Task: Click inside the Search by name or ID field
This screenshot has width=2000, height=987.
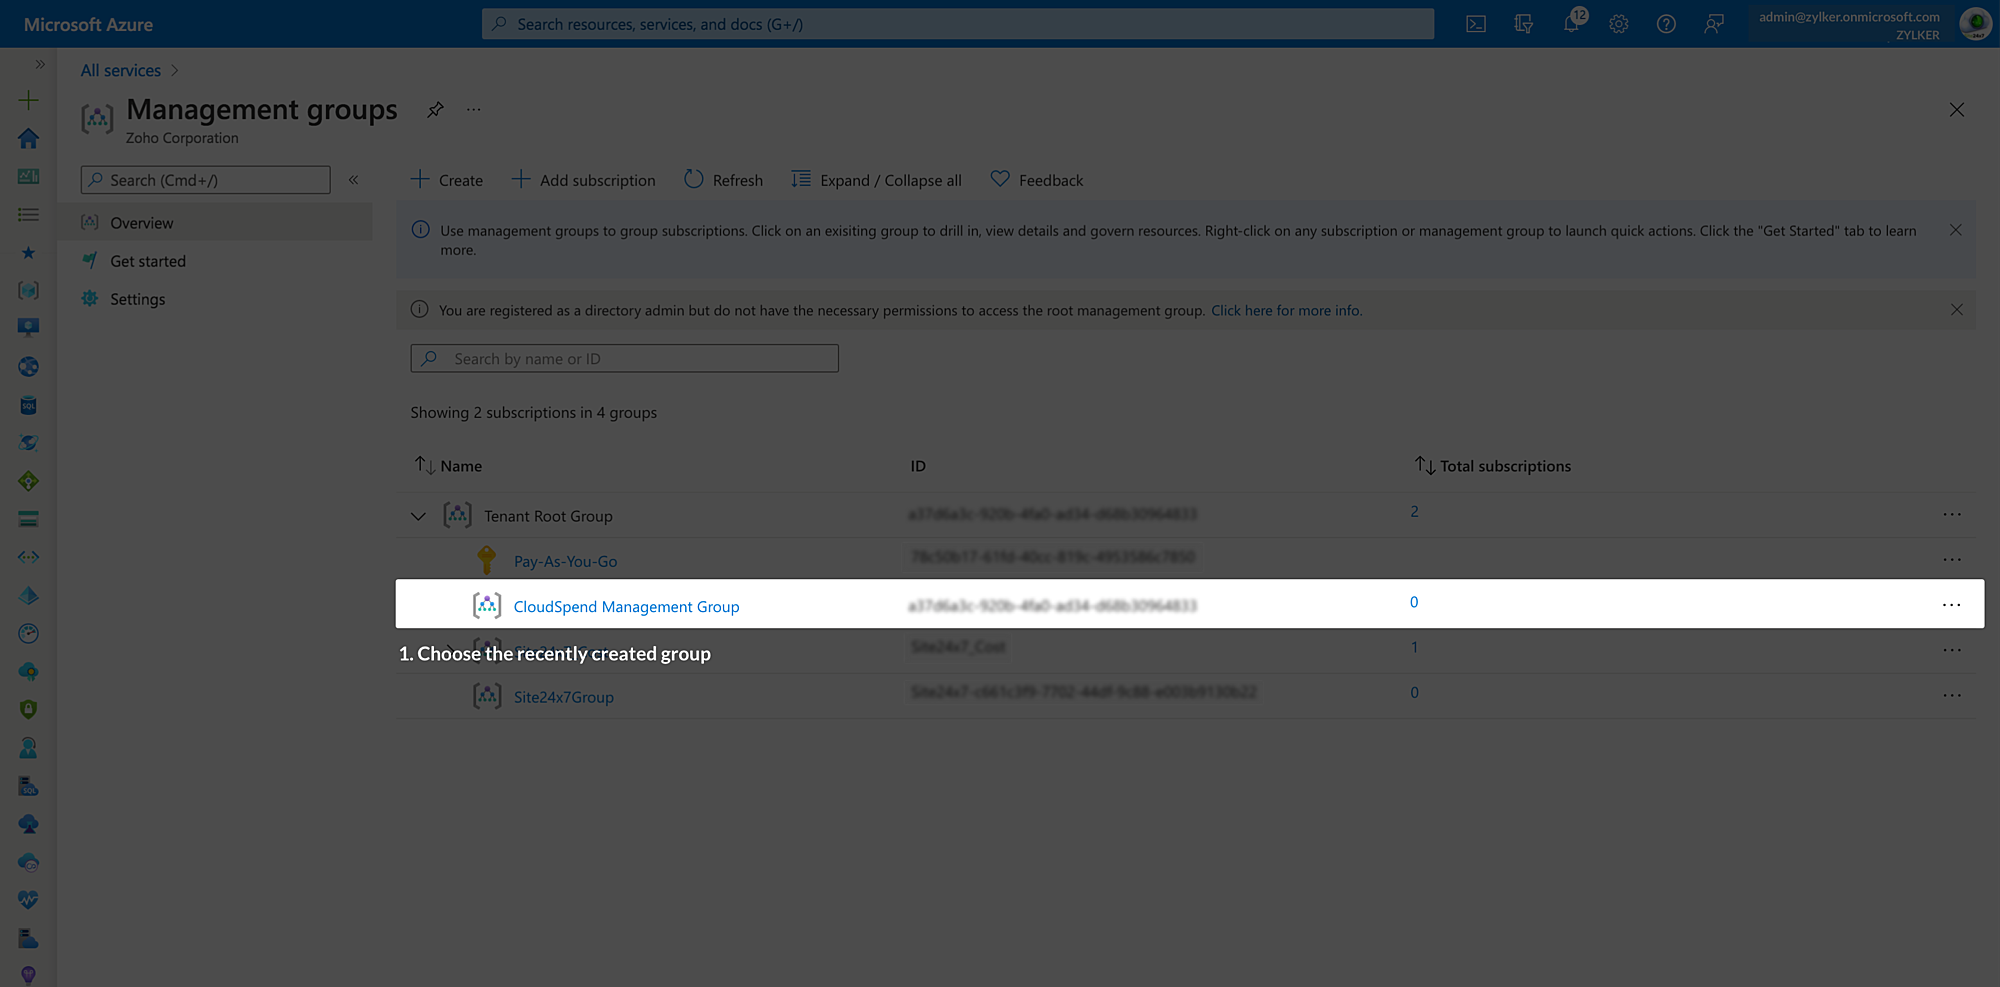Action: 623,358
